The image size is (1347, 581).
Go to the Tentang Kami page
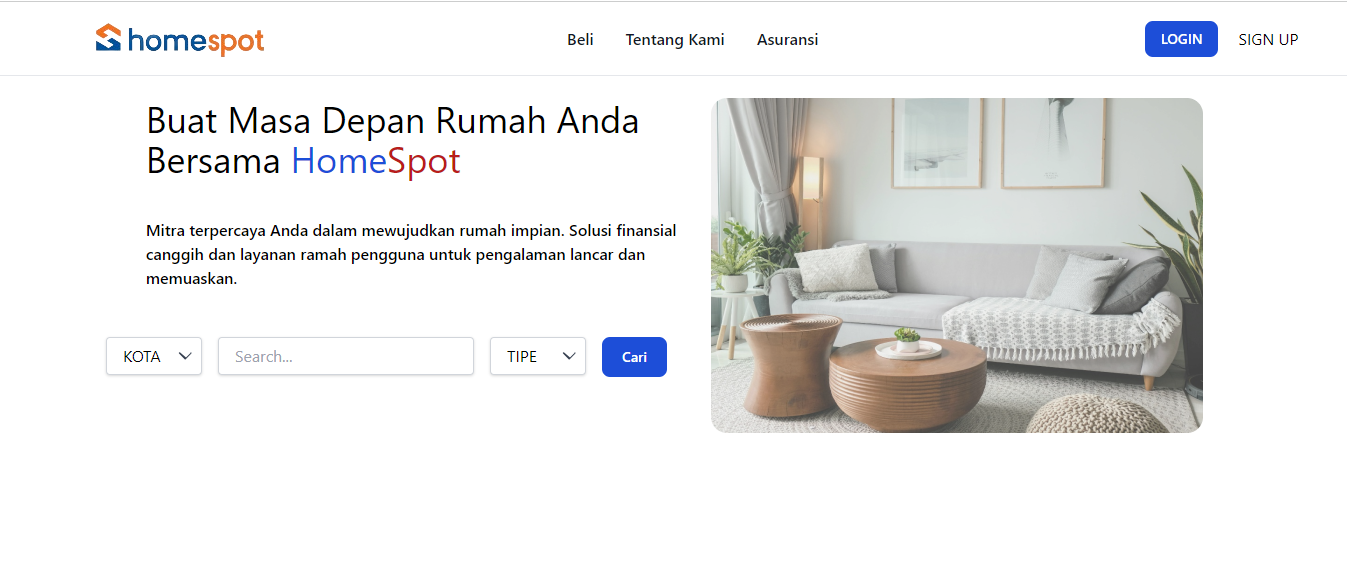point(675,40)
